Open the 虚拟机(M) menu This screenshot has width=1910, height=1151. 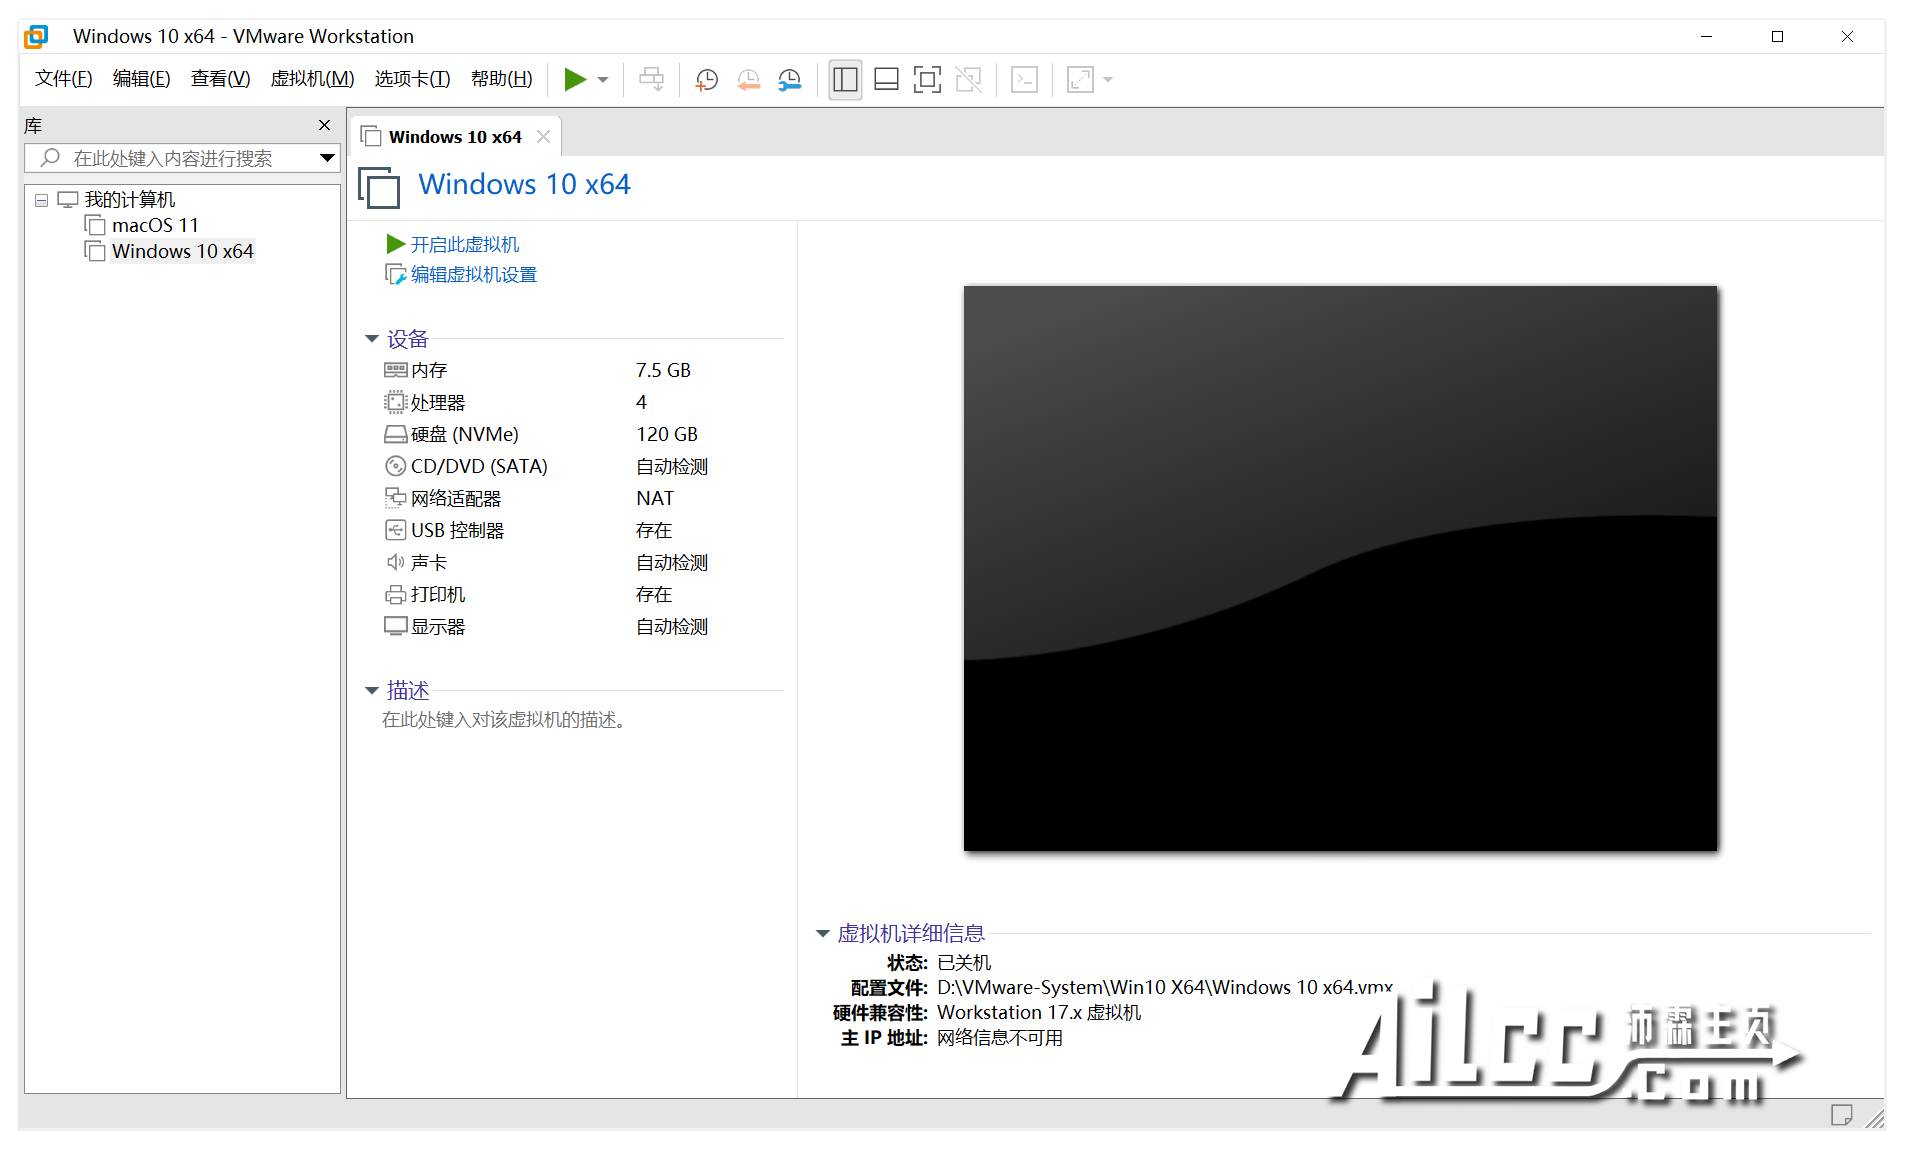click(x=312, y=79)
